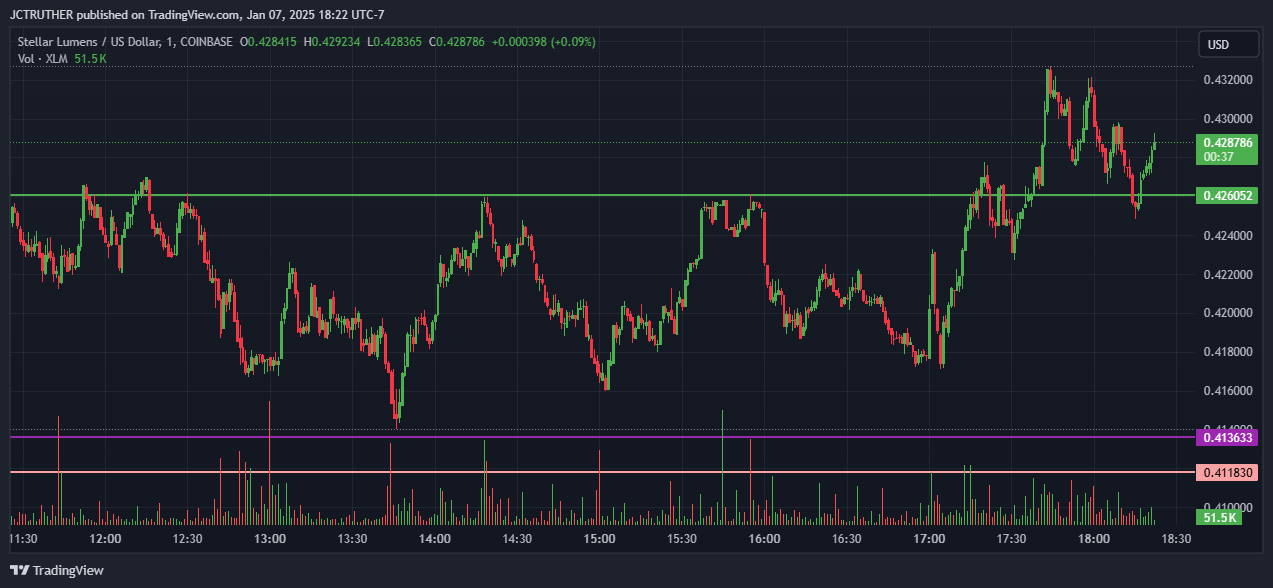Click the 0.420000 price axis label
The height and width of the screenshot is (588, 1273).
(x=1227, y=313)
